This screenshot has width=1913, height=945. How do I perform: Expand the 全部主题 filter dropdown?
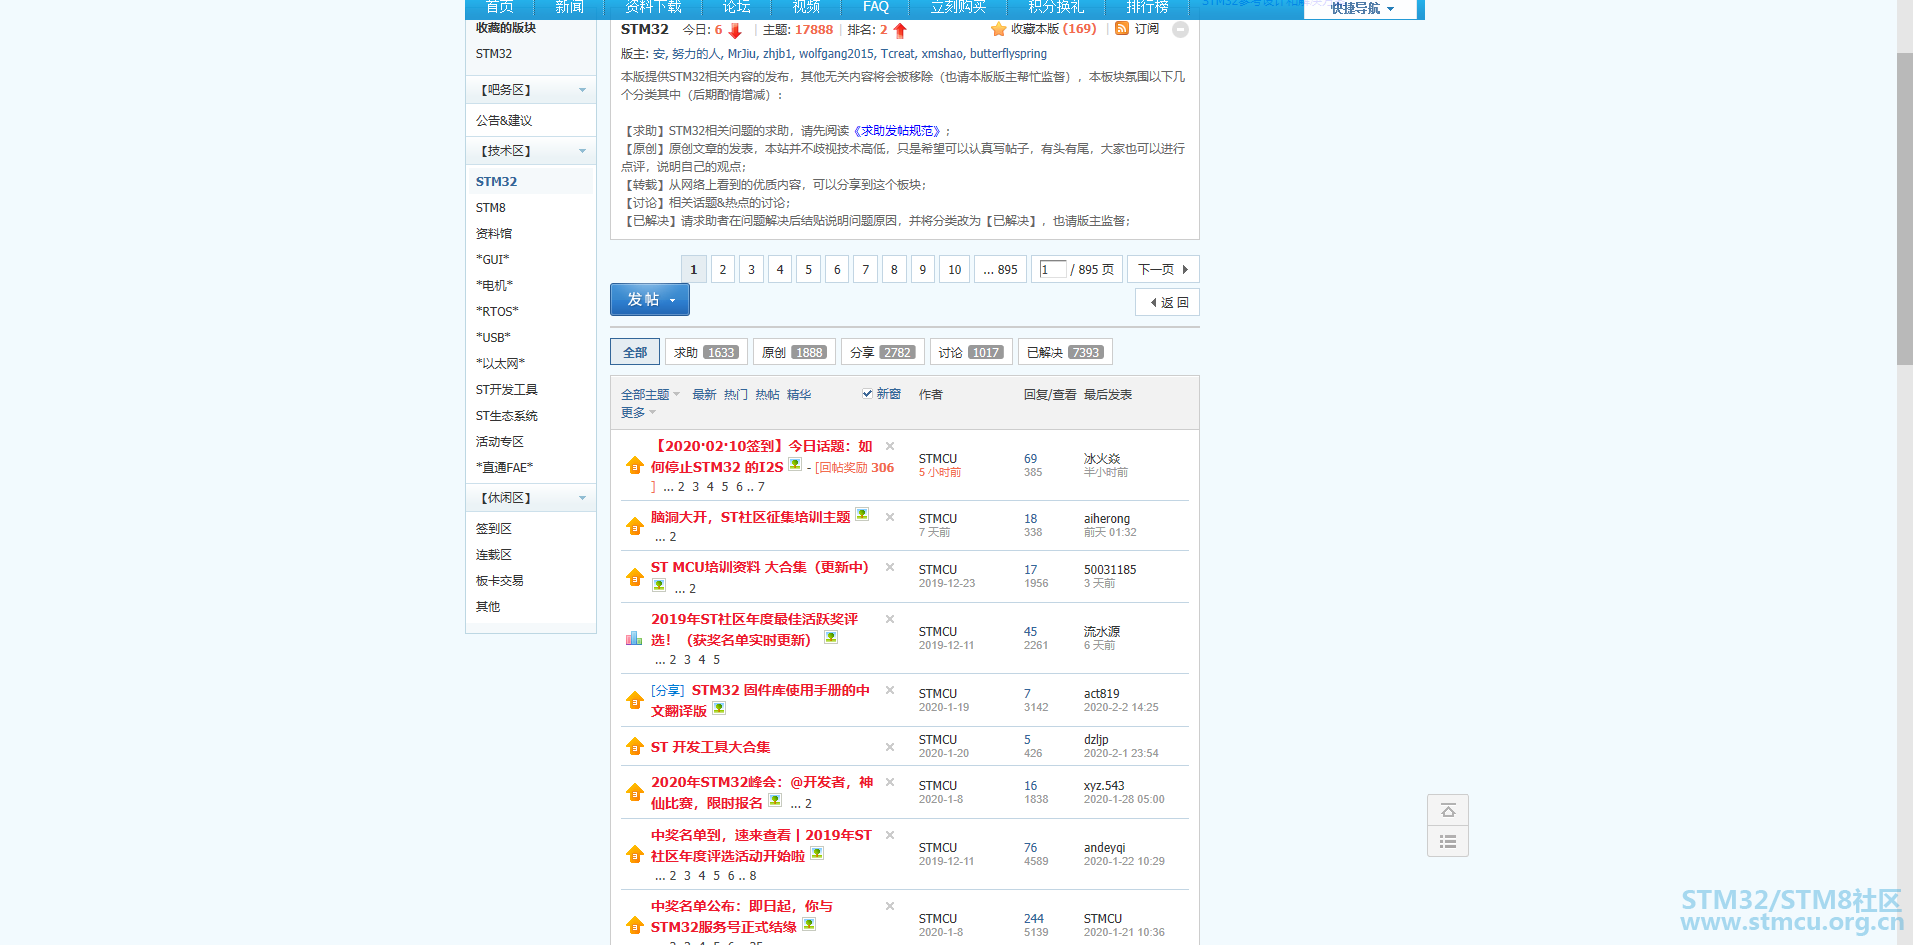click(x=650, y=395)
